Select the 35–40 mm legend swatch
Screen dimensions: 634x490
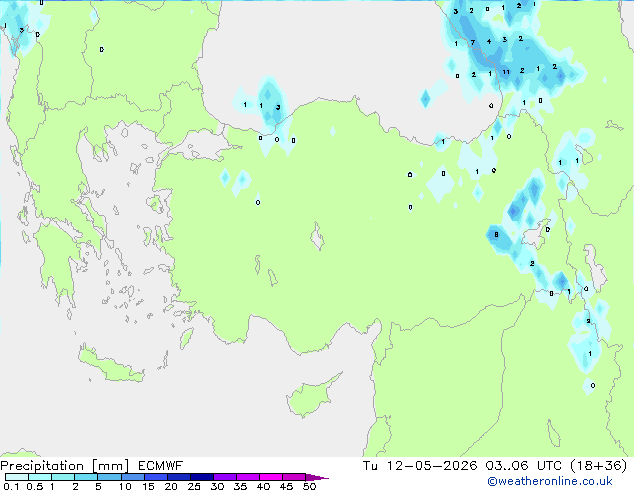pos(248,477)
